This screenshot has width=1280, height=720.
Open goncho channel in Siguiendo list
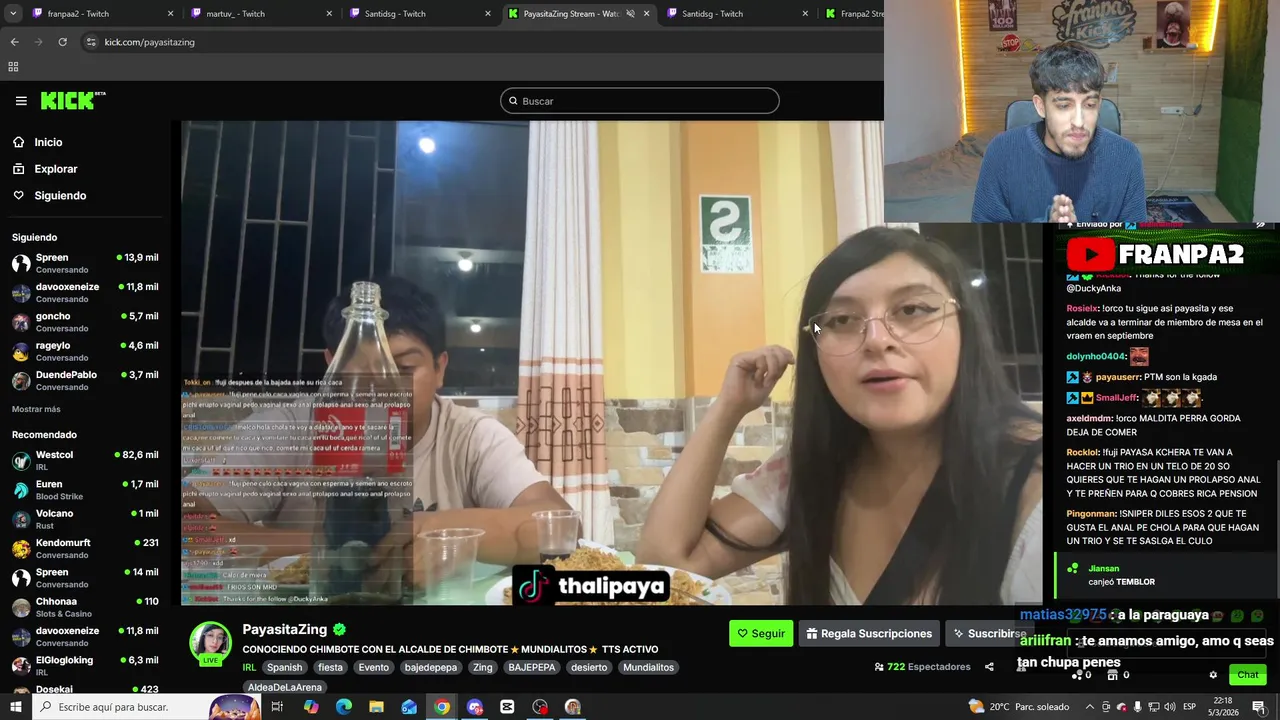pyautogui.click(x=85, y=322)
